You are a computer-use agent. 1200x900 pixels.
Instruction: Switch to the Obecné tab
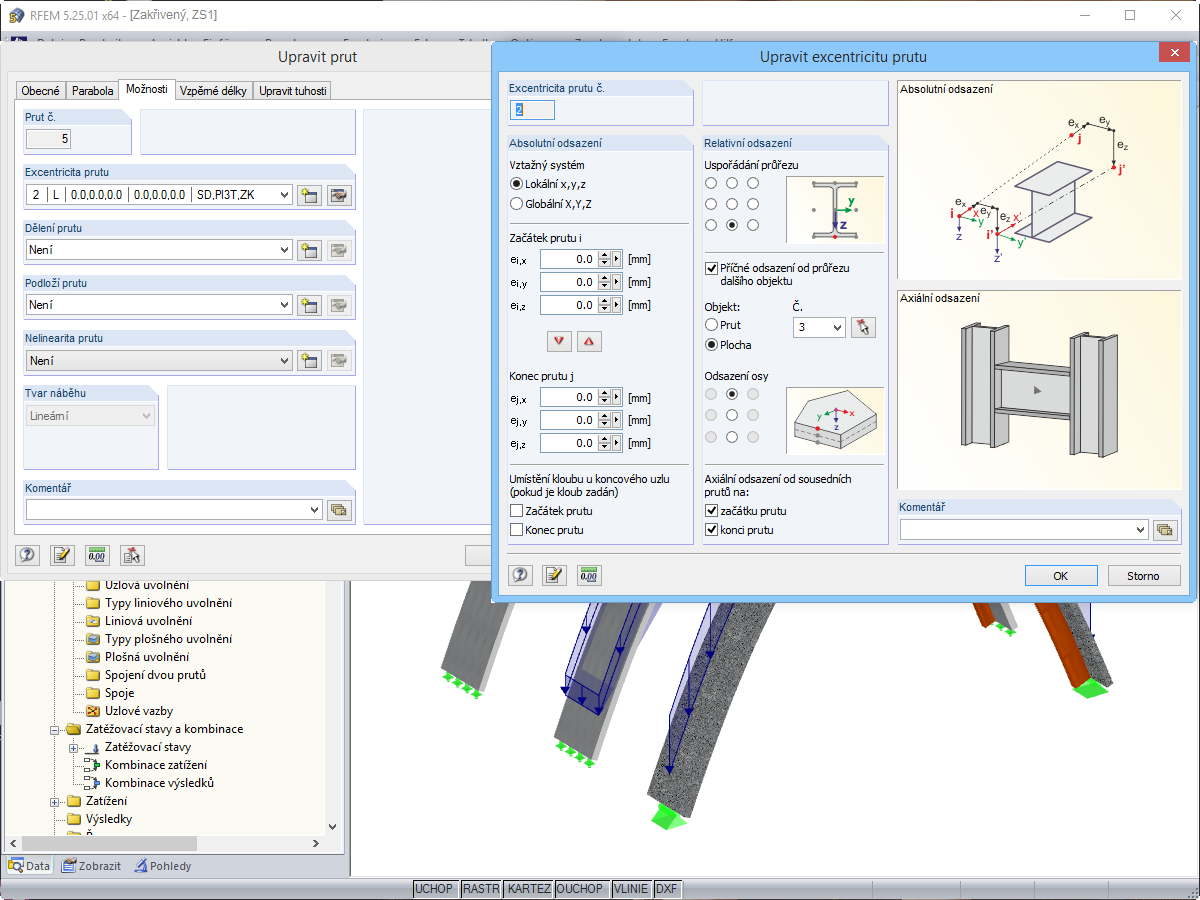[x=41, y=91]
